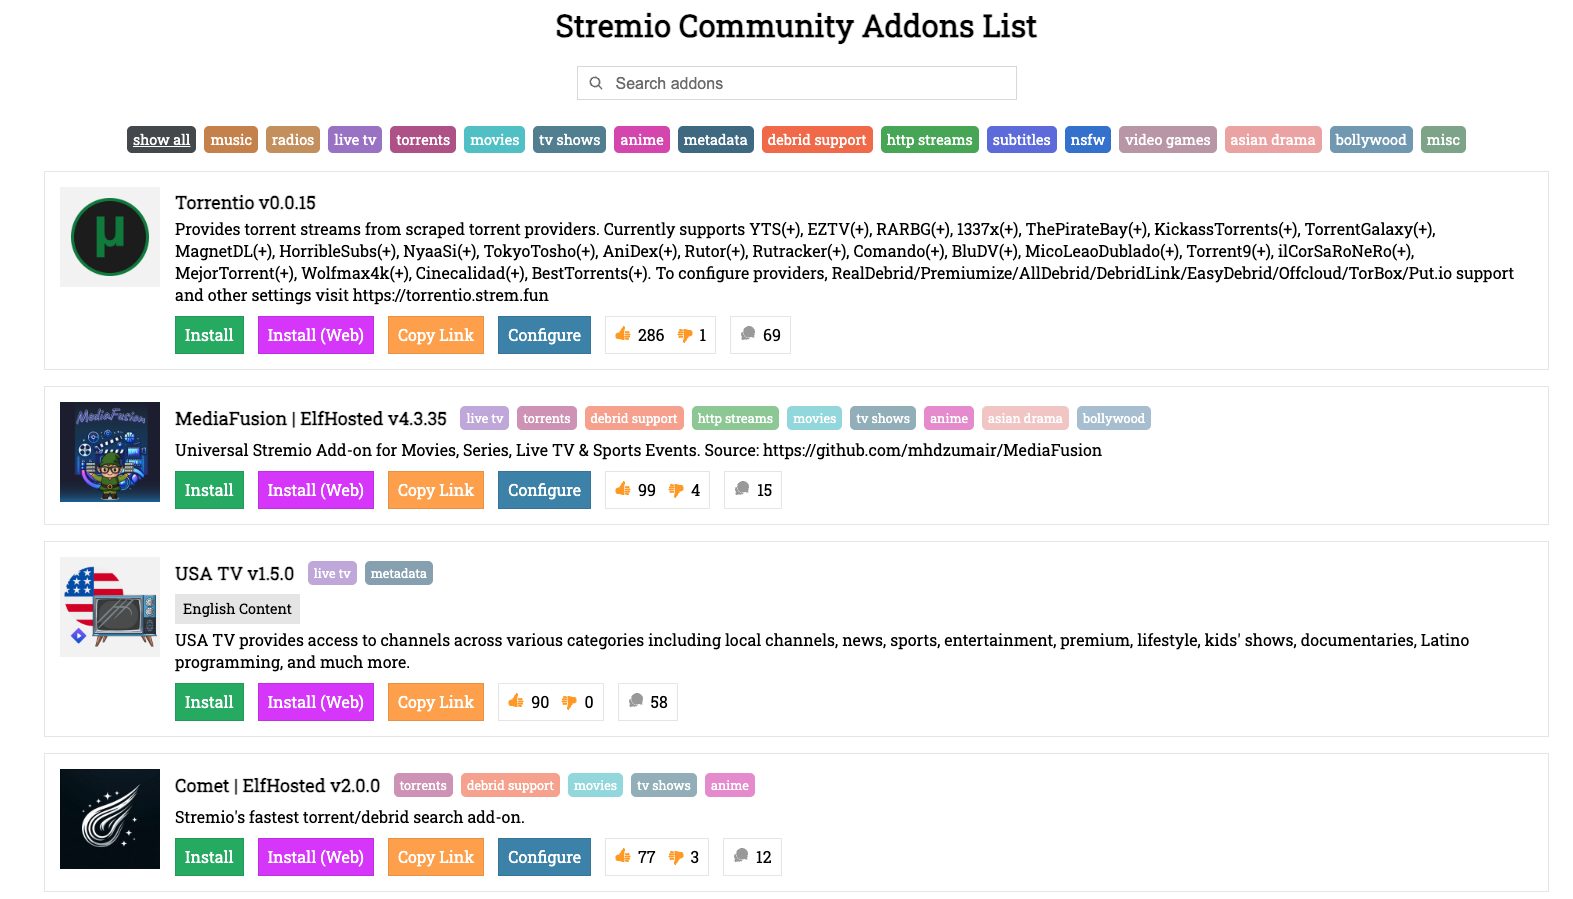Copy Link for MediaFusion
The image size is (1573, 899).
(436, 490)
